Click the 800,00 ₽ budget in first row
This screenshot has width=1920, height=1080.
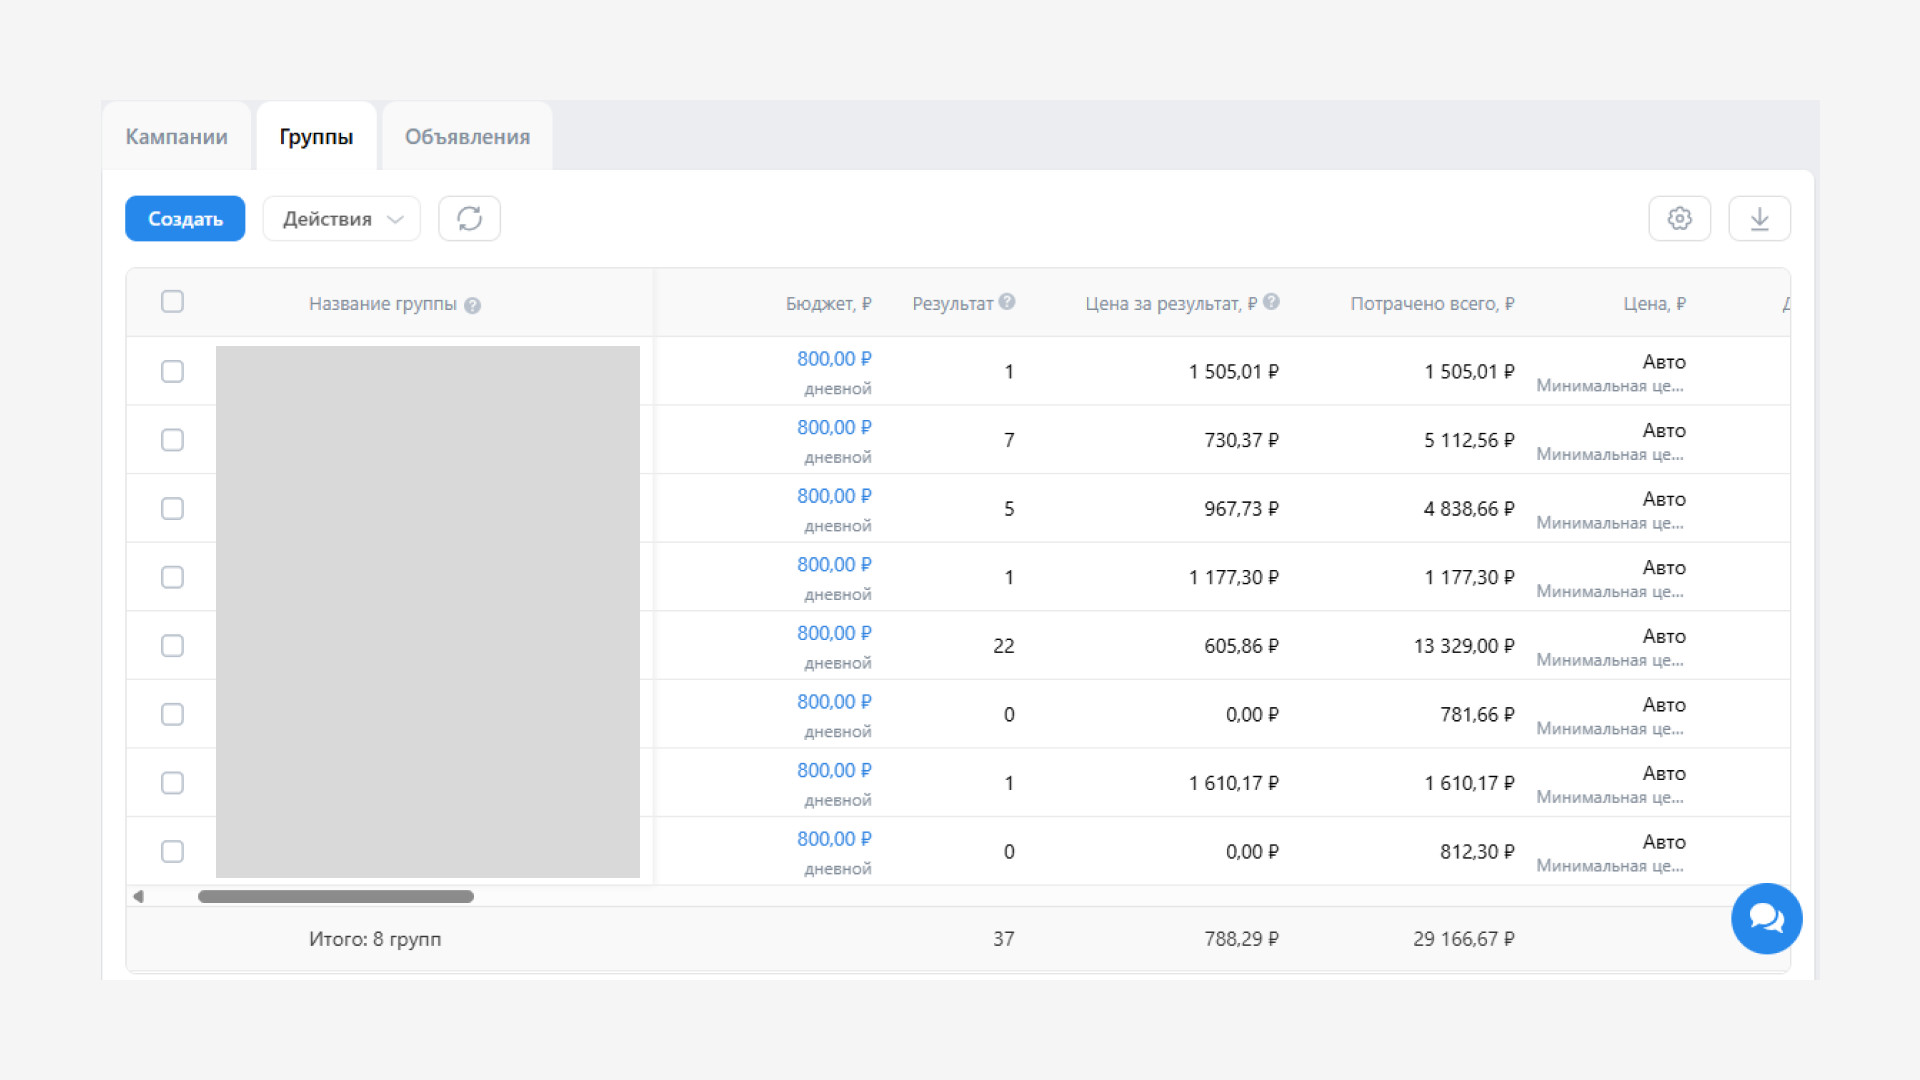[833, 358]
